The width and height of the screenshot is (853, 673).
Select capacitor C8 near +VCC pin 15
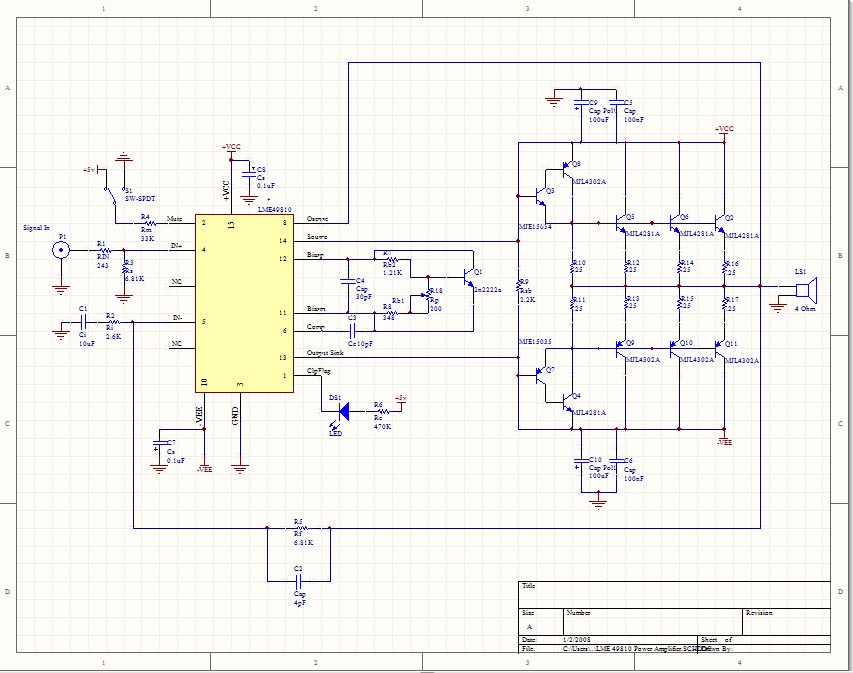(249, 174)
